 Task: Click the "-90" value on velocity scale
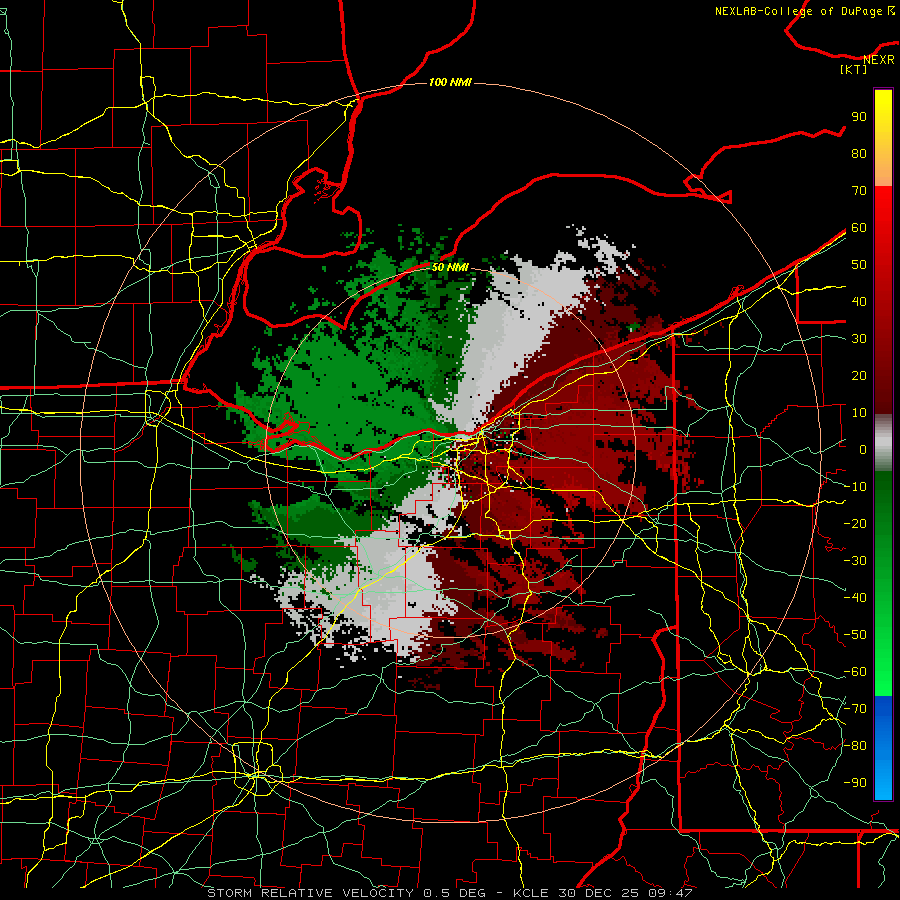(855, 783)
